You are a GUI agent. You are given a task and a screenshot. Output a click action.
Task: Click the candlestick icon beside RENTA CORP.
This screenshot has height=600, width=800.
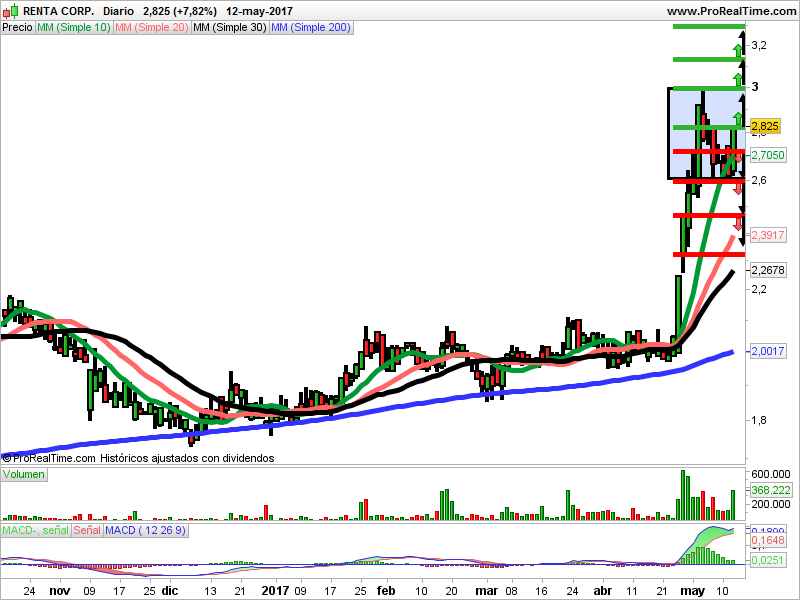click(10, 11)
